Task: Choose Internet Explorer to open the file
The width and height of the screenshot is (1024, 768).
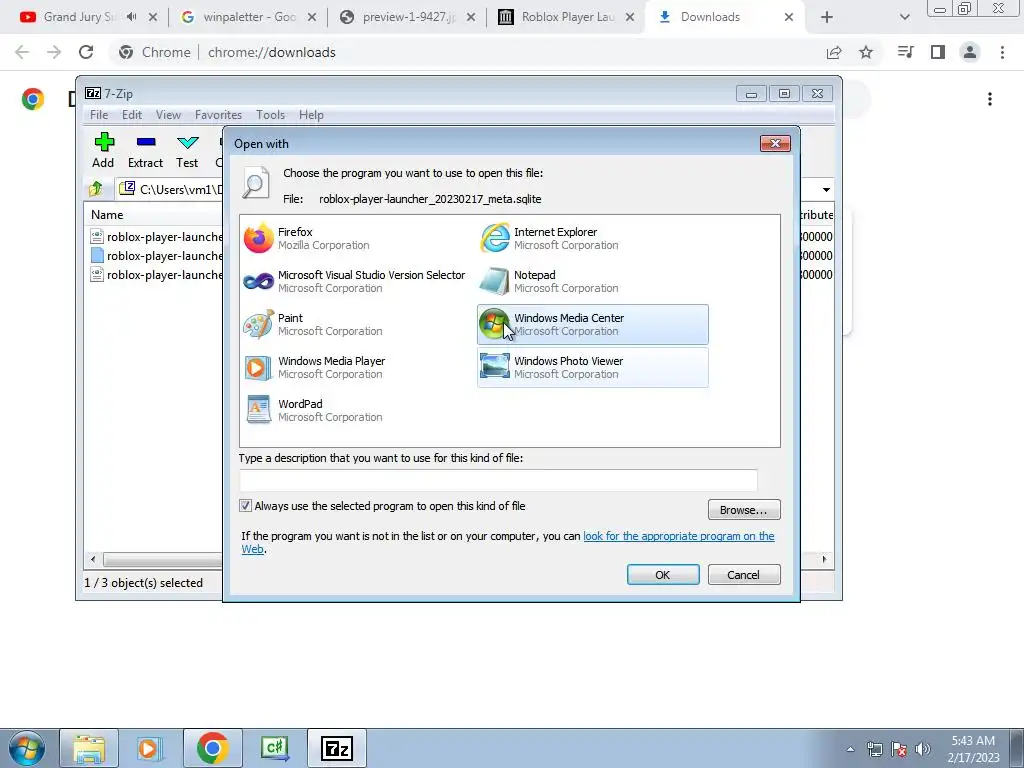Action: [x=592, y=238]
